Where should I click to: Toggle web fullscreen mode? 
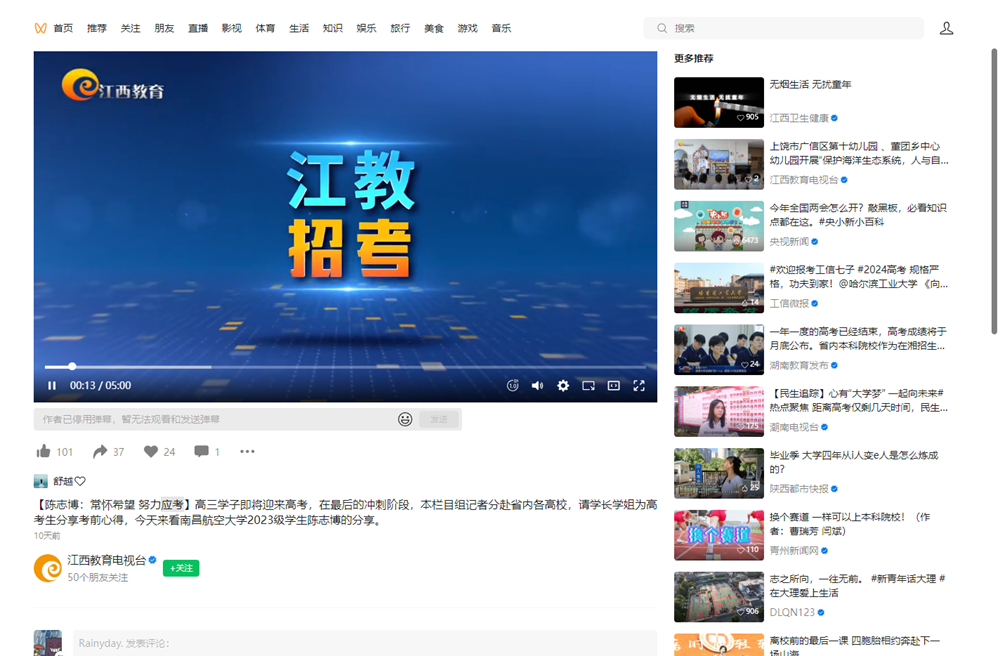click(x=613, y=385)
